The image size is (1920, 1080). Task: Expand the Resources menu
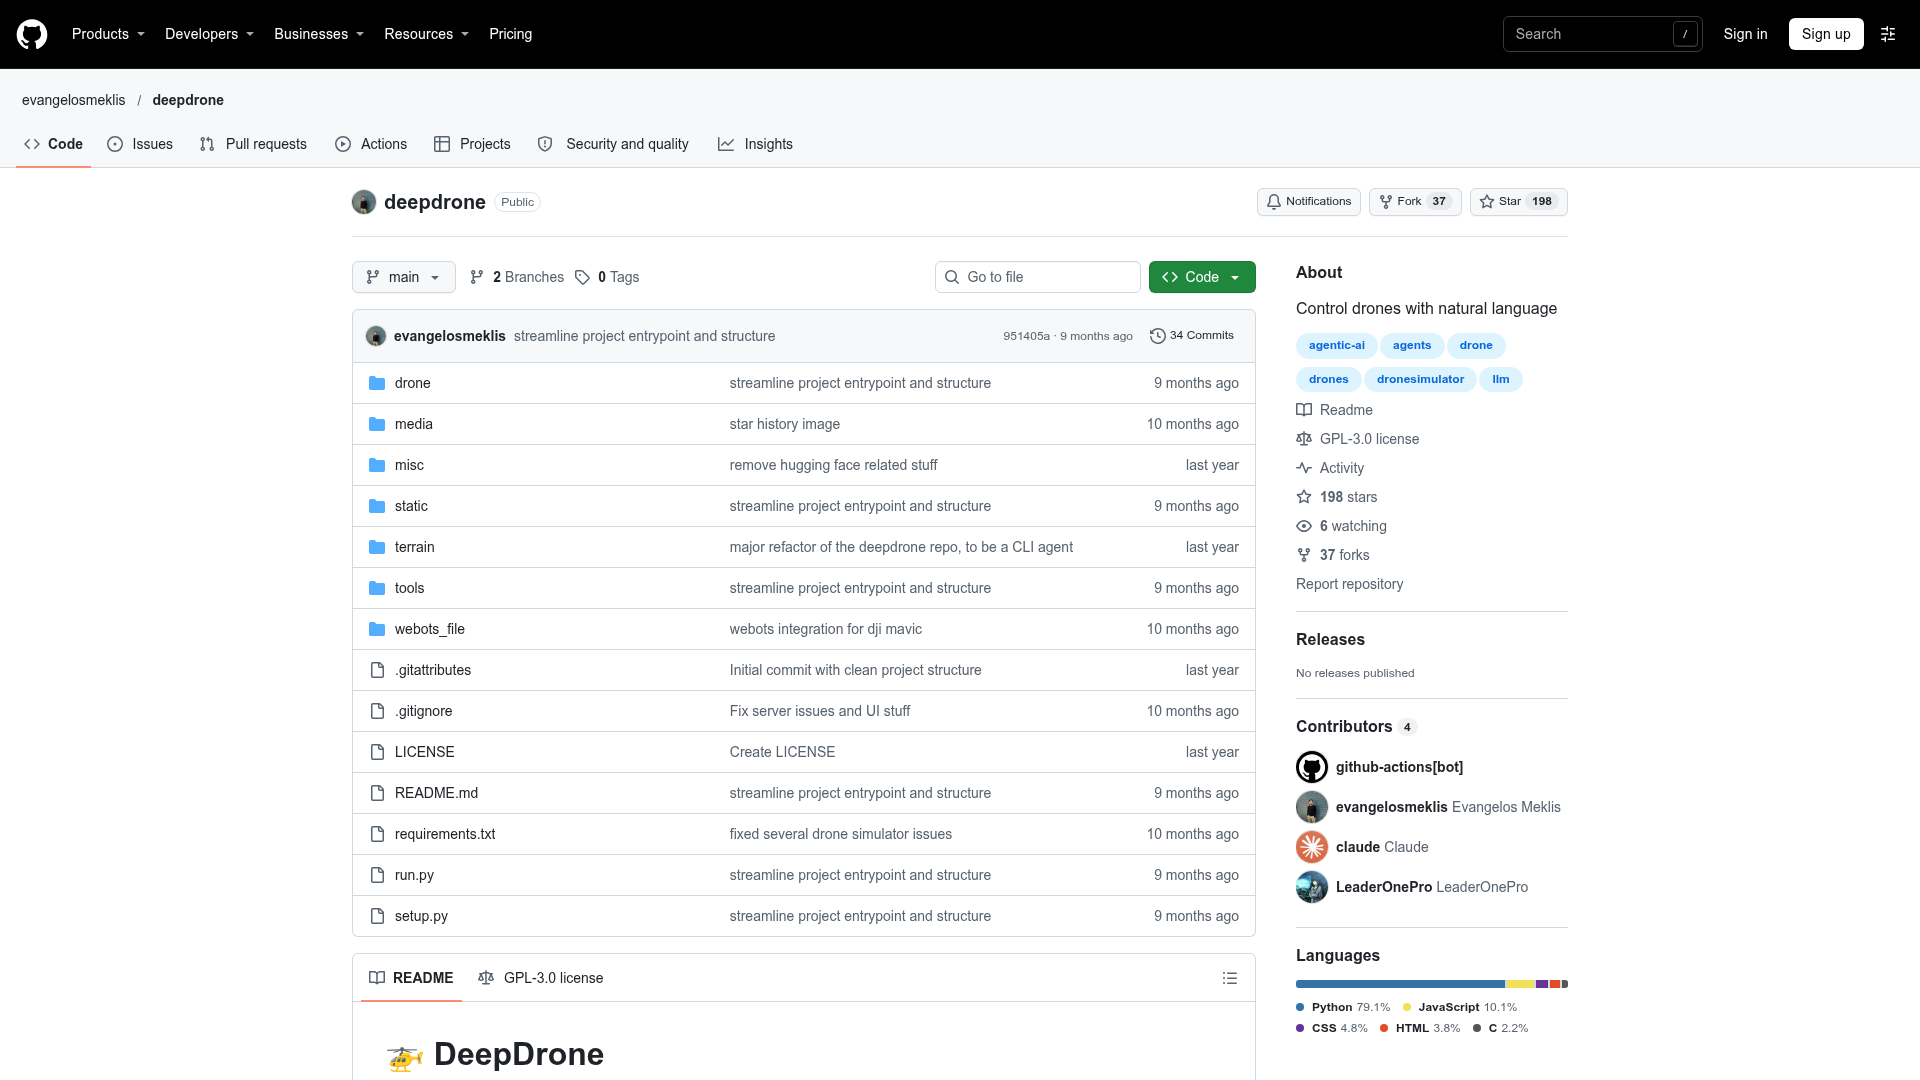(426, 34)
